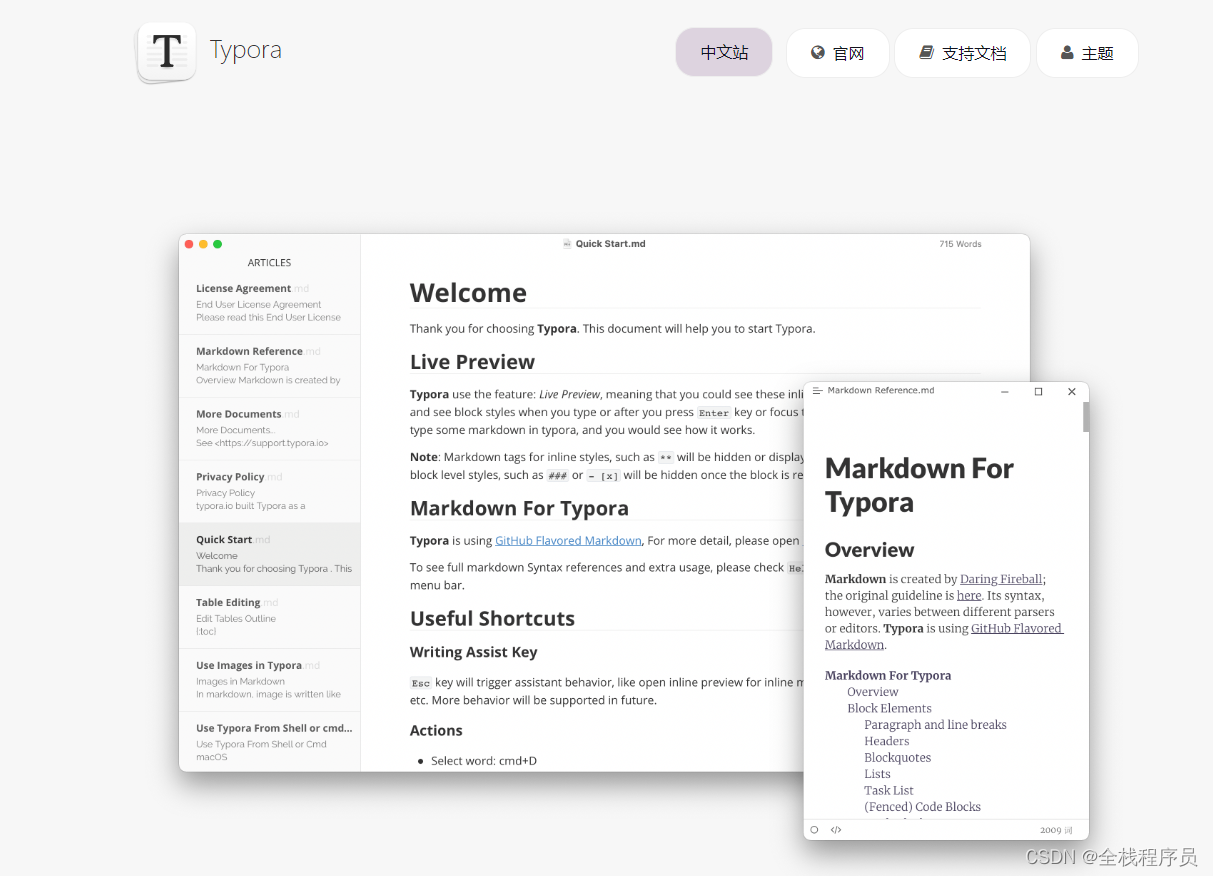Click the Welcome heading
The width and height of the screenshot is (1213, 876).
(468, 293)
